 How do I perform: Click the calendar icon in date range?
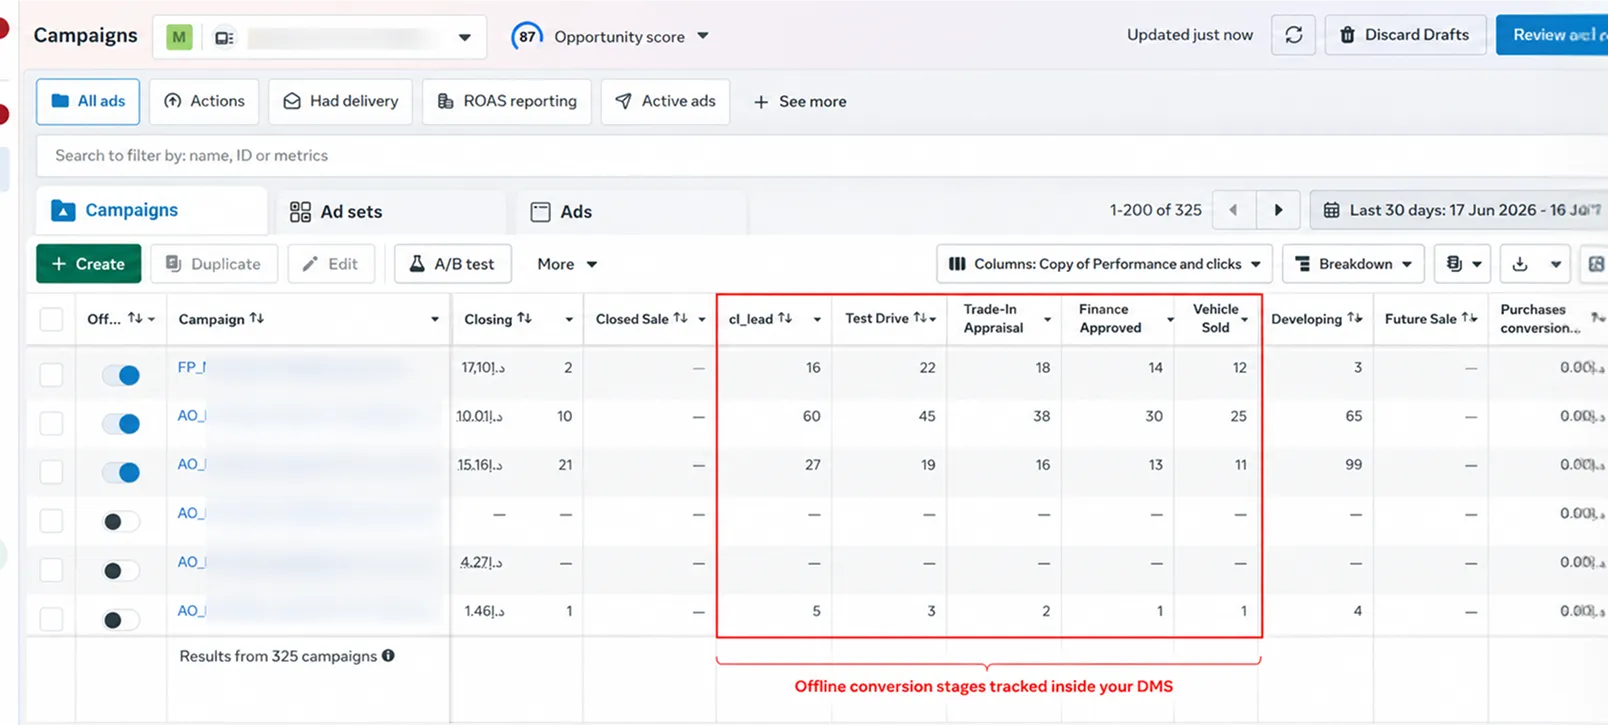(x=1331, y=210)
